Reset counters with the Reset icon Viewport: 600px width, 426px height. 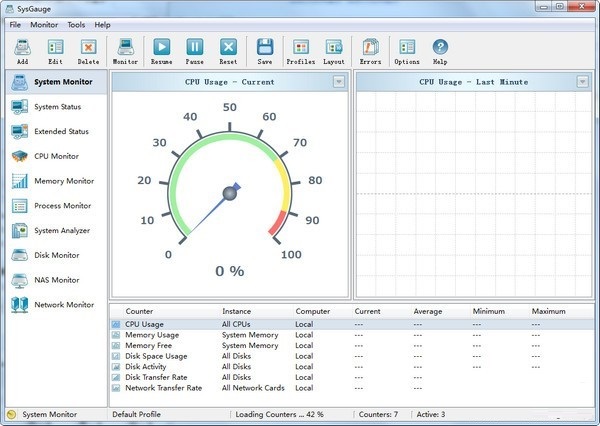point(229,47)
